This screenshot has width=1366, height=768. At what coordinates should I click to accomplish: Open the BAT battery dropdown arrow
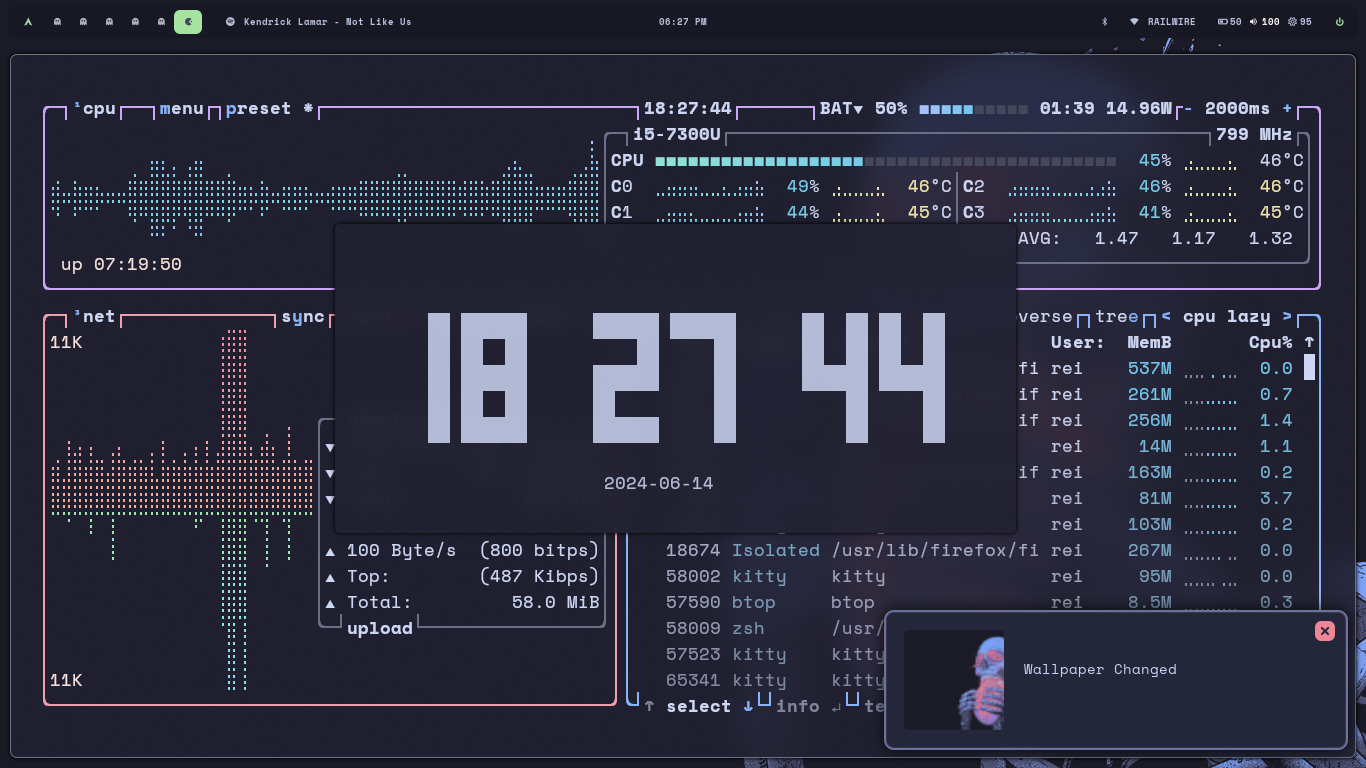click(858, 108)
